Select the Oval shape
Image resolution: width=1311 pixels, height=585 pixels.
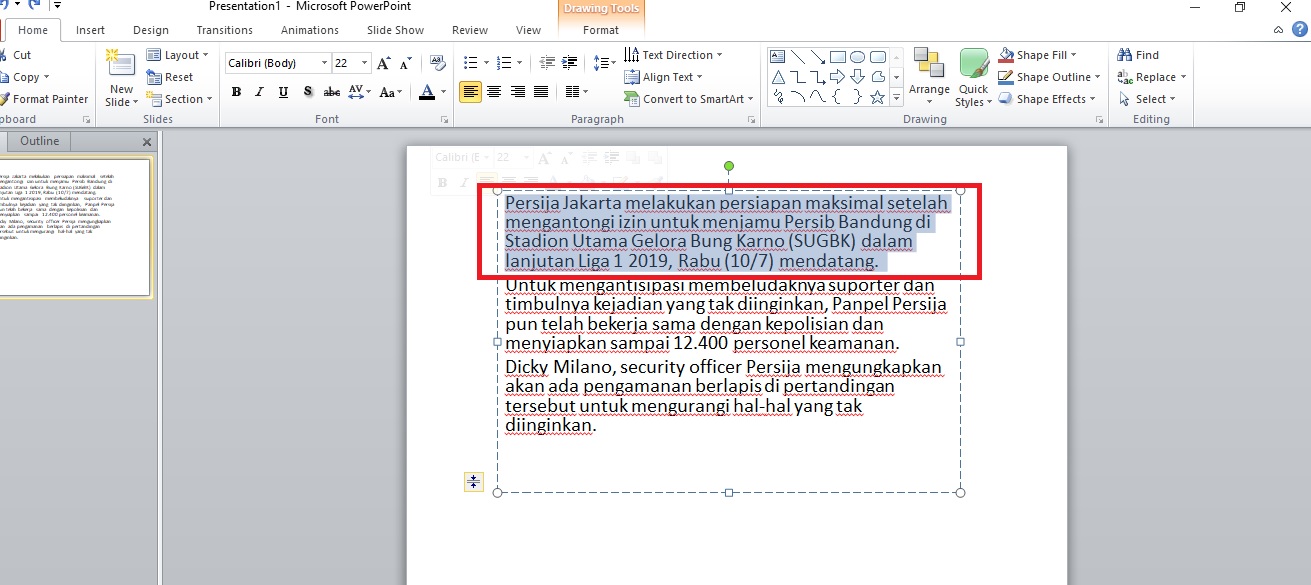858,57
